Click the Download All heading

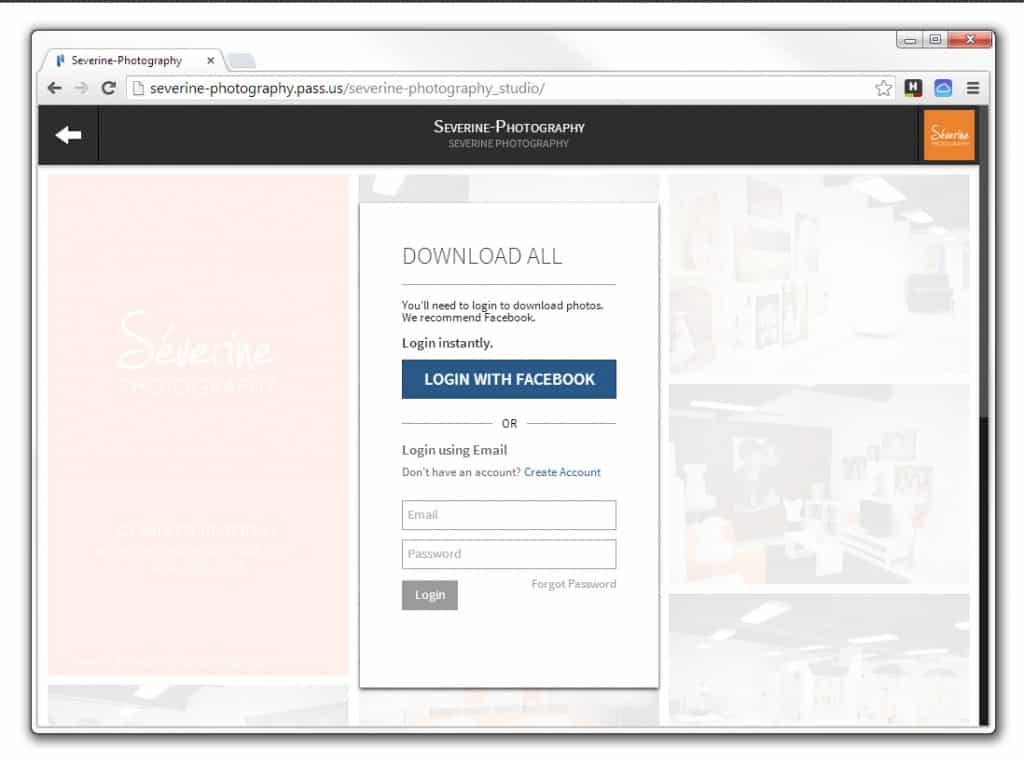482,256
